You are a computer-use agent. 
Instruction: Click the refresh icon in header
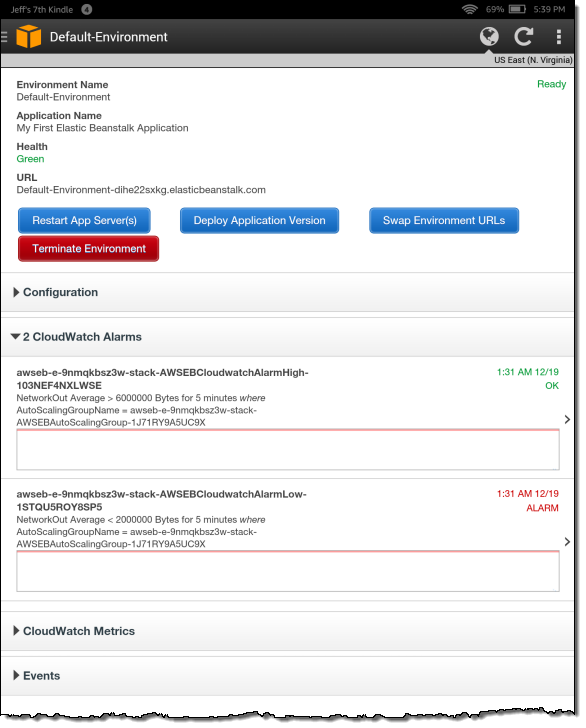pos(523,37)
